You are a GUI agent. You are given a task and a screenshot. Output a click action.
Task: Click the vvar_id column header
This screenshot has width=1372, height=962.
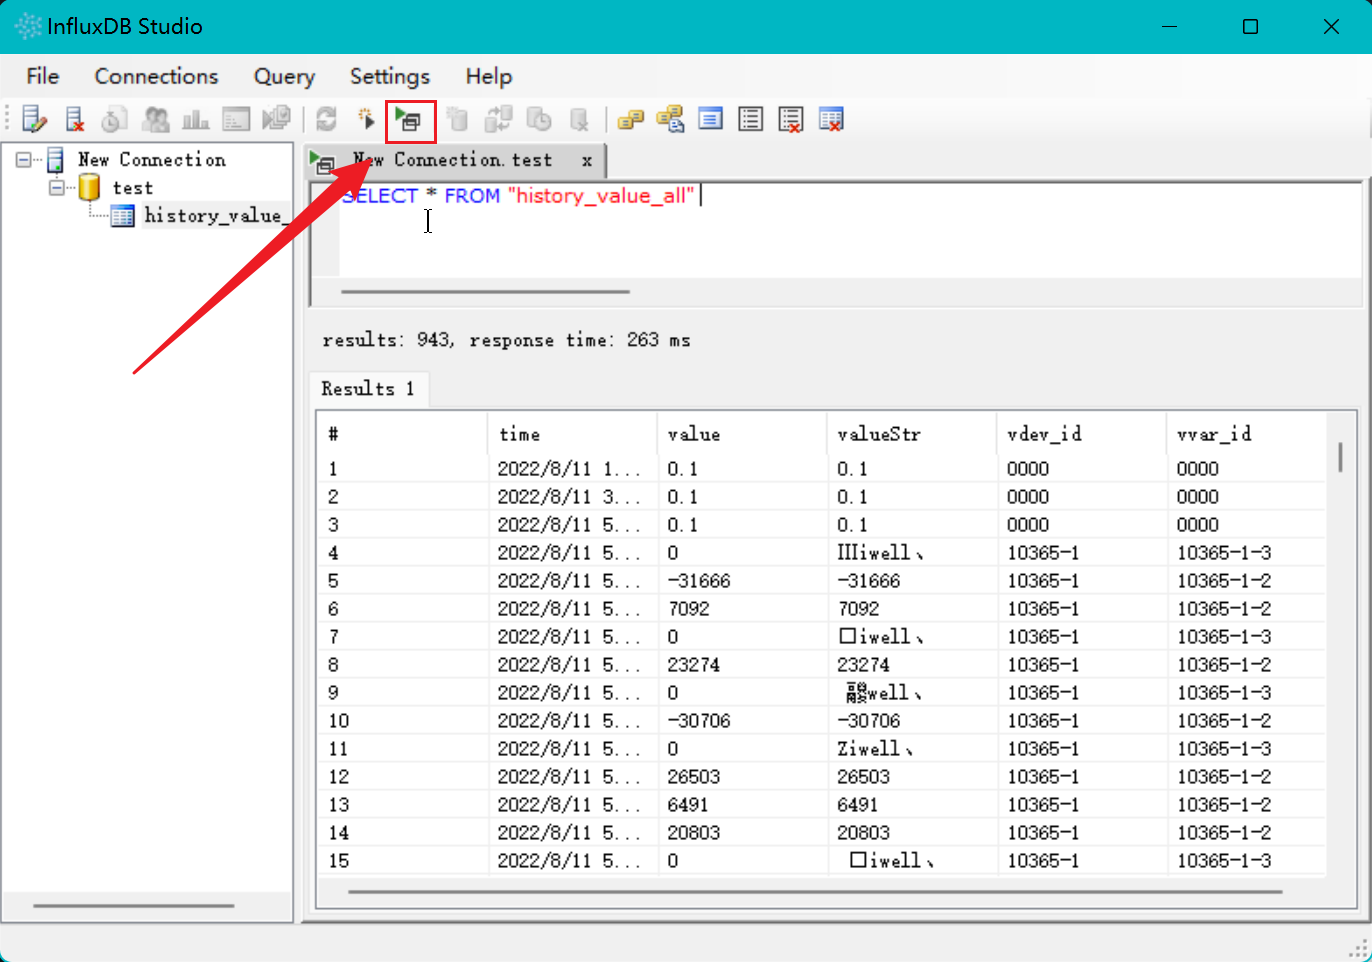(1247, 433)
